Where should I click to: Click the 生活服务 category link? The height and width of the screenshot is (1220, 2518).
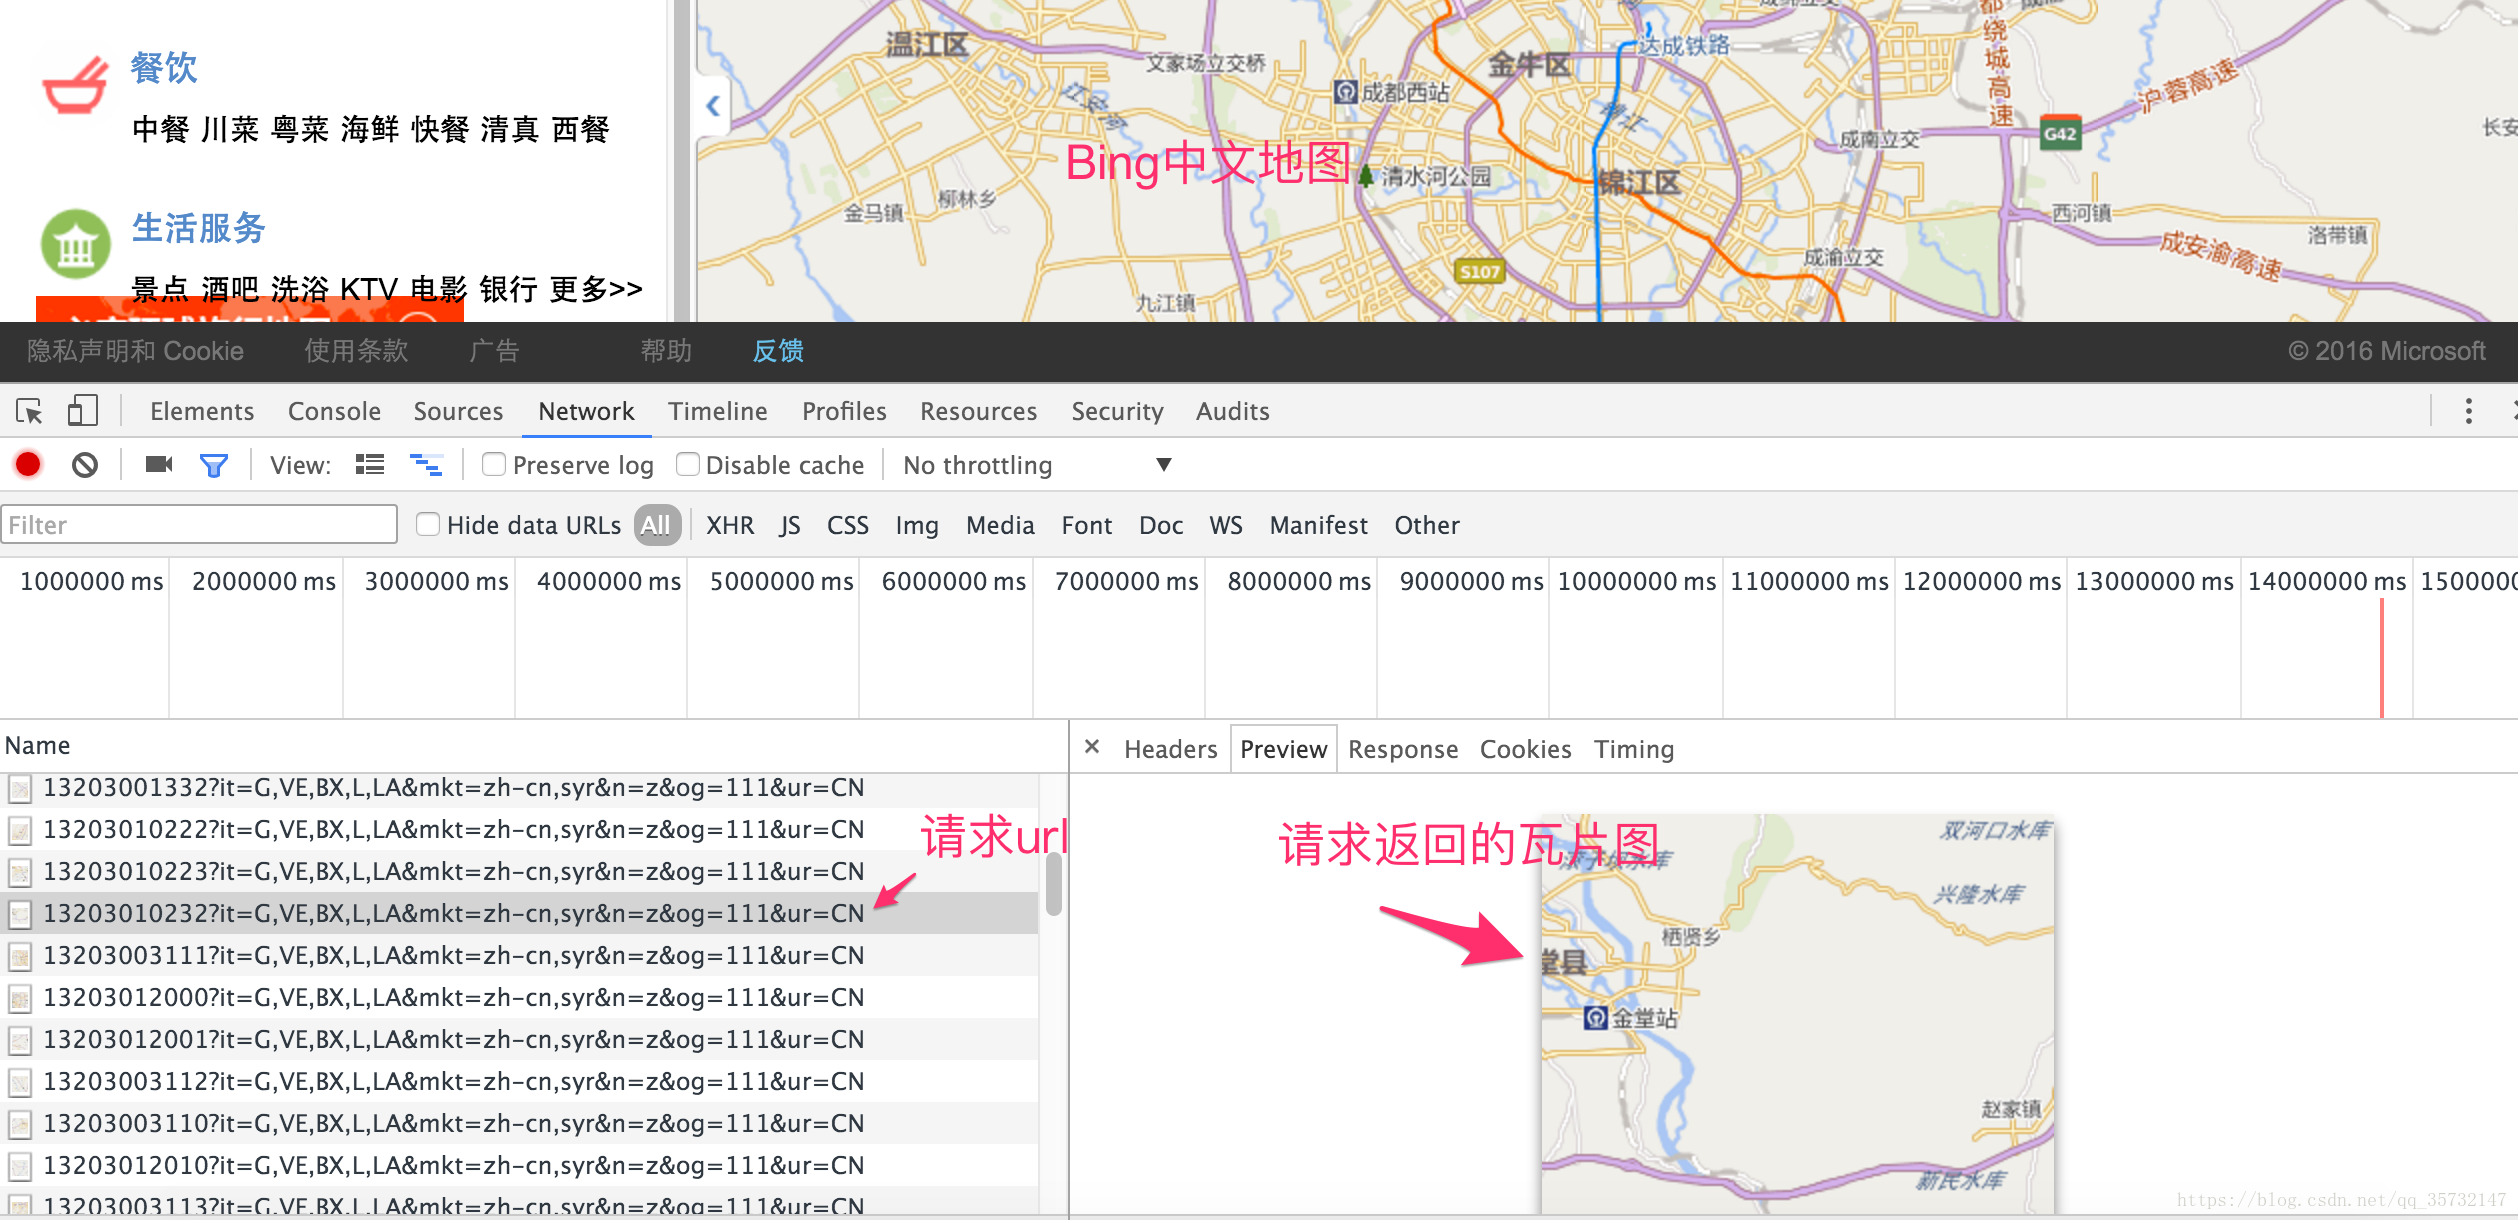[x=198, y=228]
